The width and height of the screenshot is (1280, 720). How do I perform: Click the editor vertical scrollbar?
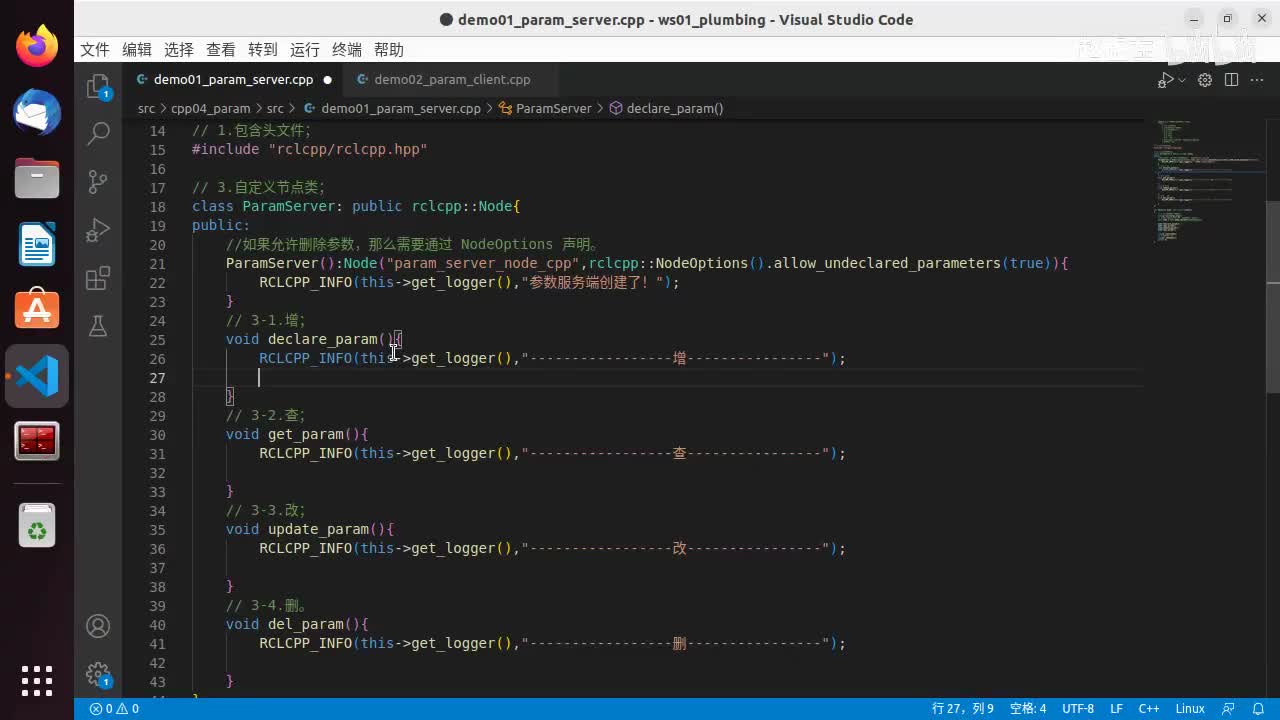click(x=1272, y=300)
